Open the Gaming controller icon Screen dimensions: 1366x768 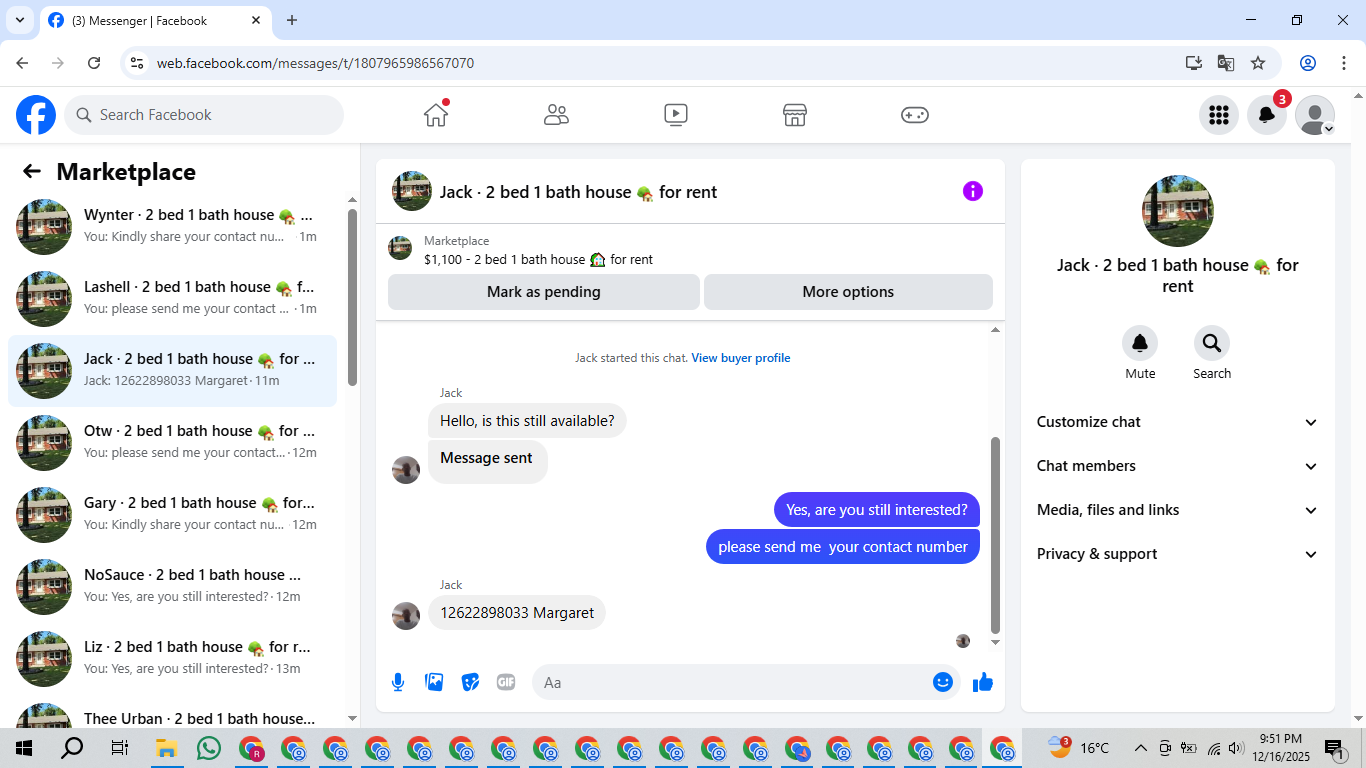(915, 115)
